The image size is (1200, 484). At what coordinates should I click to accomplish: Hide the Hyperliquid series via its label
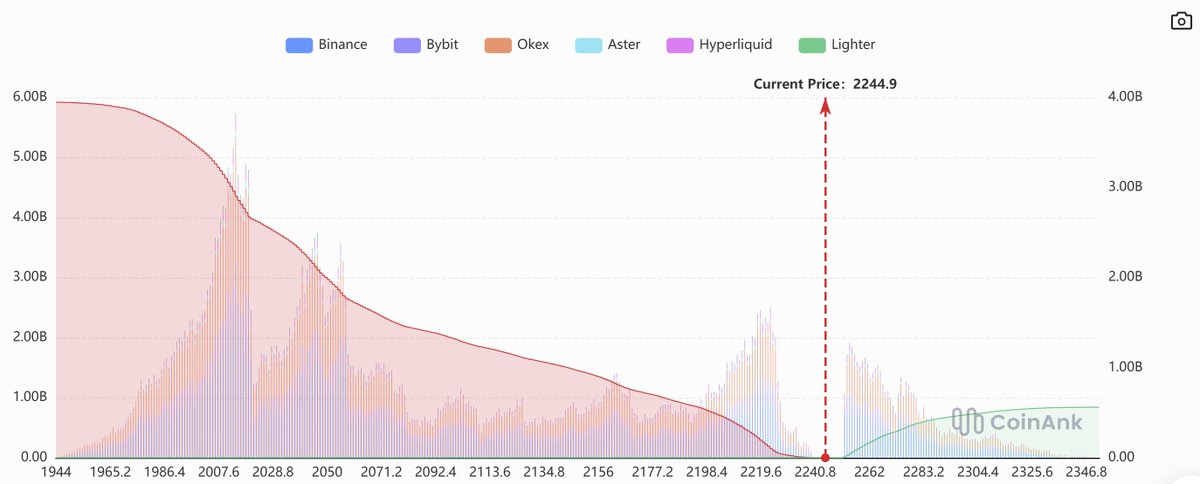click(x=734, y=45)
